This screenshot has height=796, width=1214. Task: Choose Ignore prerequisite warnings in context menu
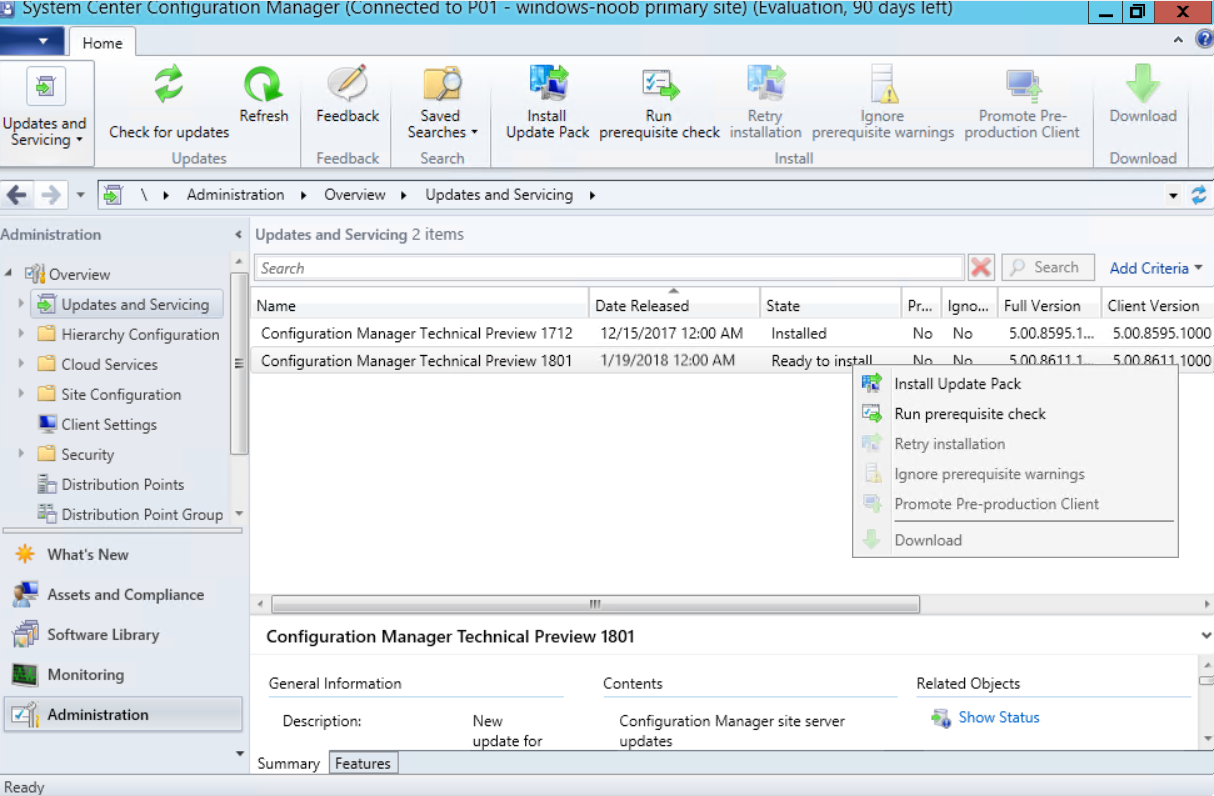pyautogui.click(x=1015, y=474)
